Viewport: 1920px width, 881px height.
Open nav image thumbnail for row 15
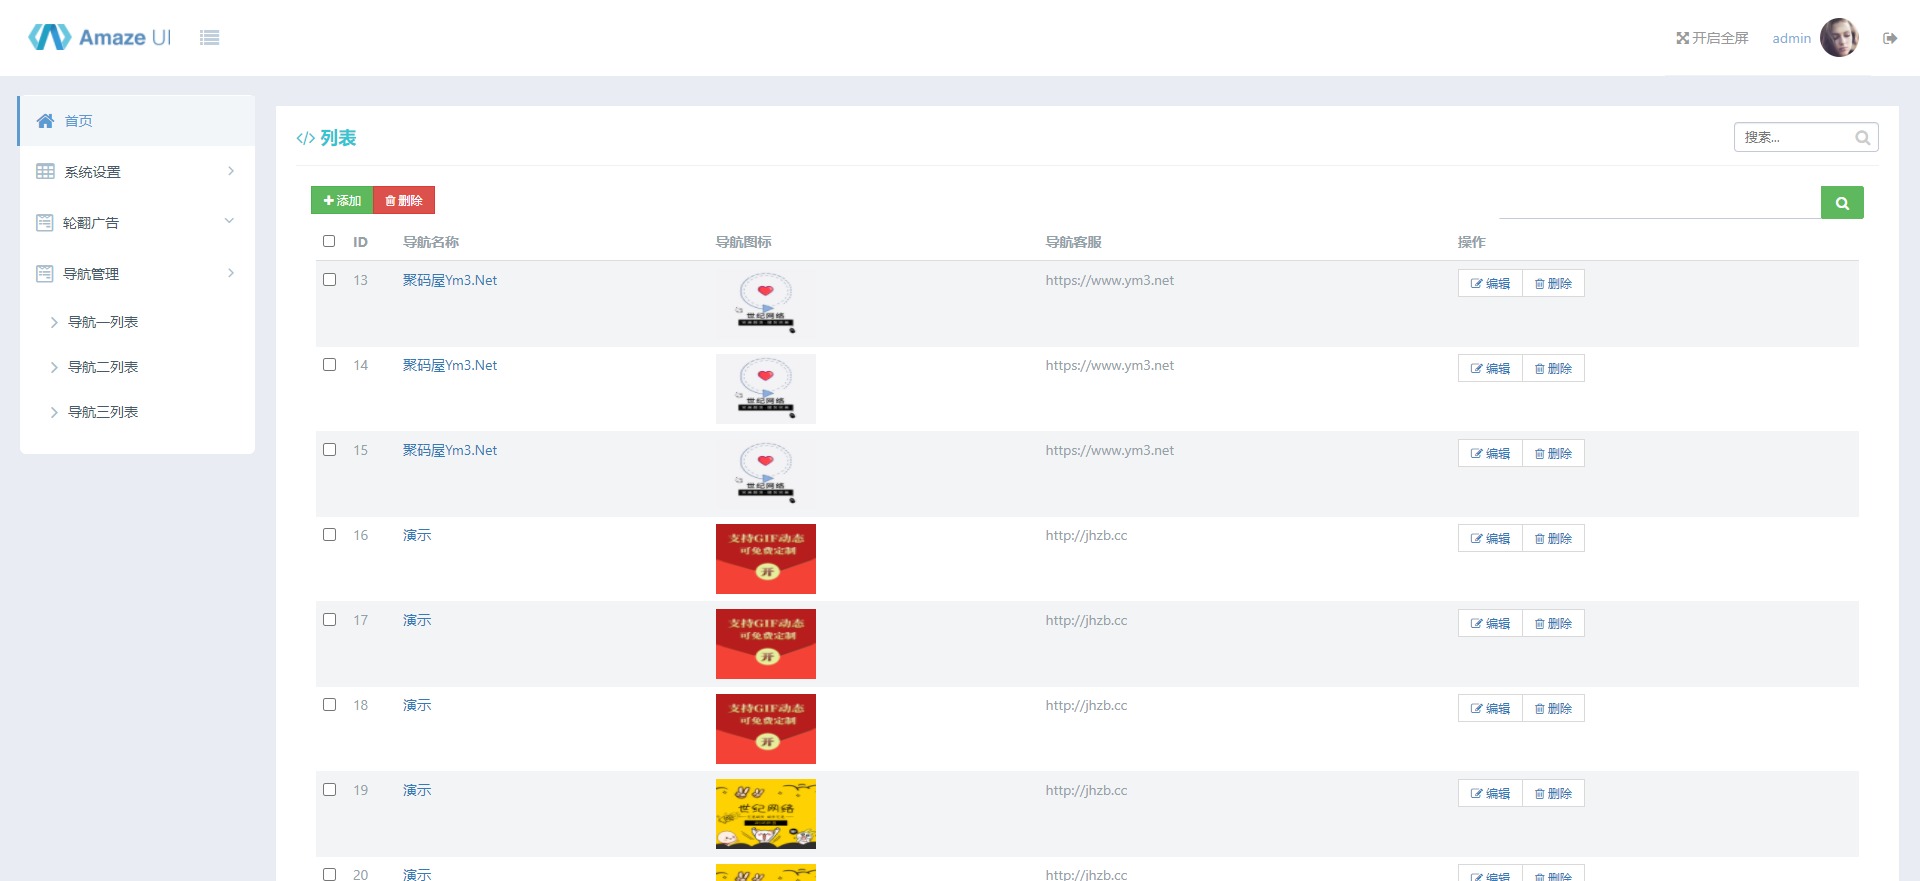point(766,474)
